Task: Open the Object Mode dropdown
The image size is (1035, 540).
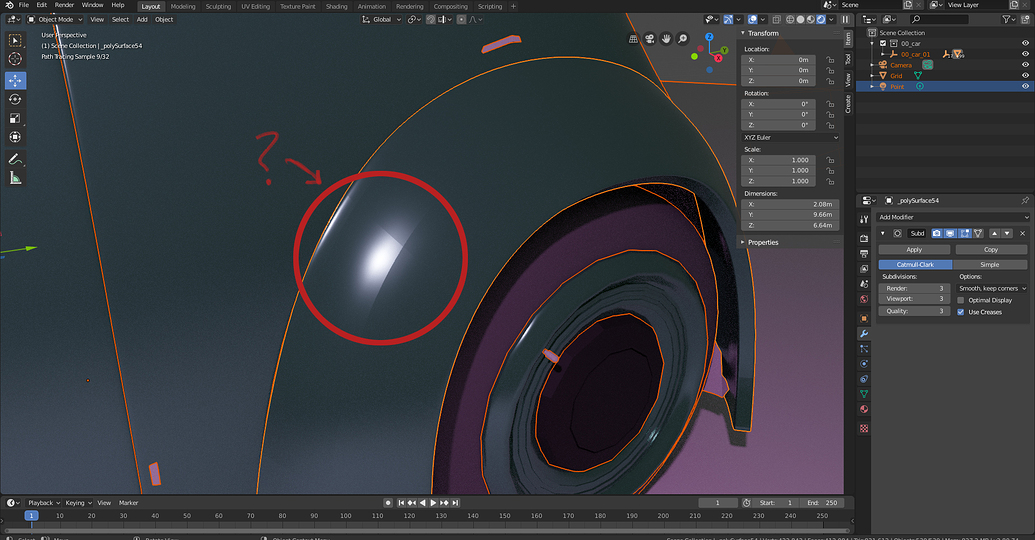Action: tap(55, 19)
